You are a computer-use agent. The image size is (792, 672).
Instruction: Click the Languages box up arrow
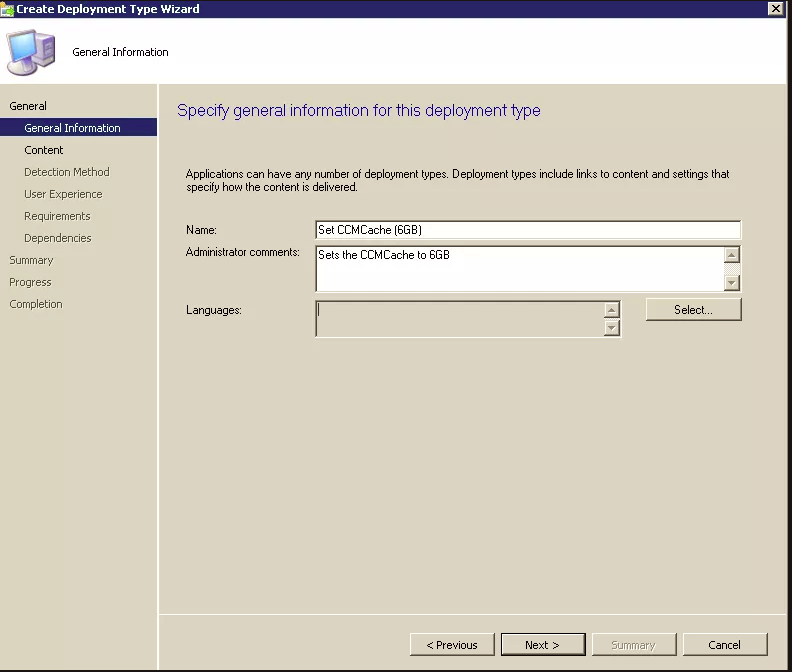click(612, 310)
